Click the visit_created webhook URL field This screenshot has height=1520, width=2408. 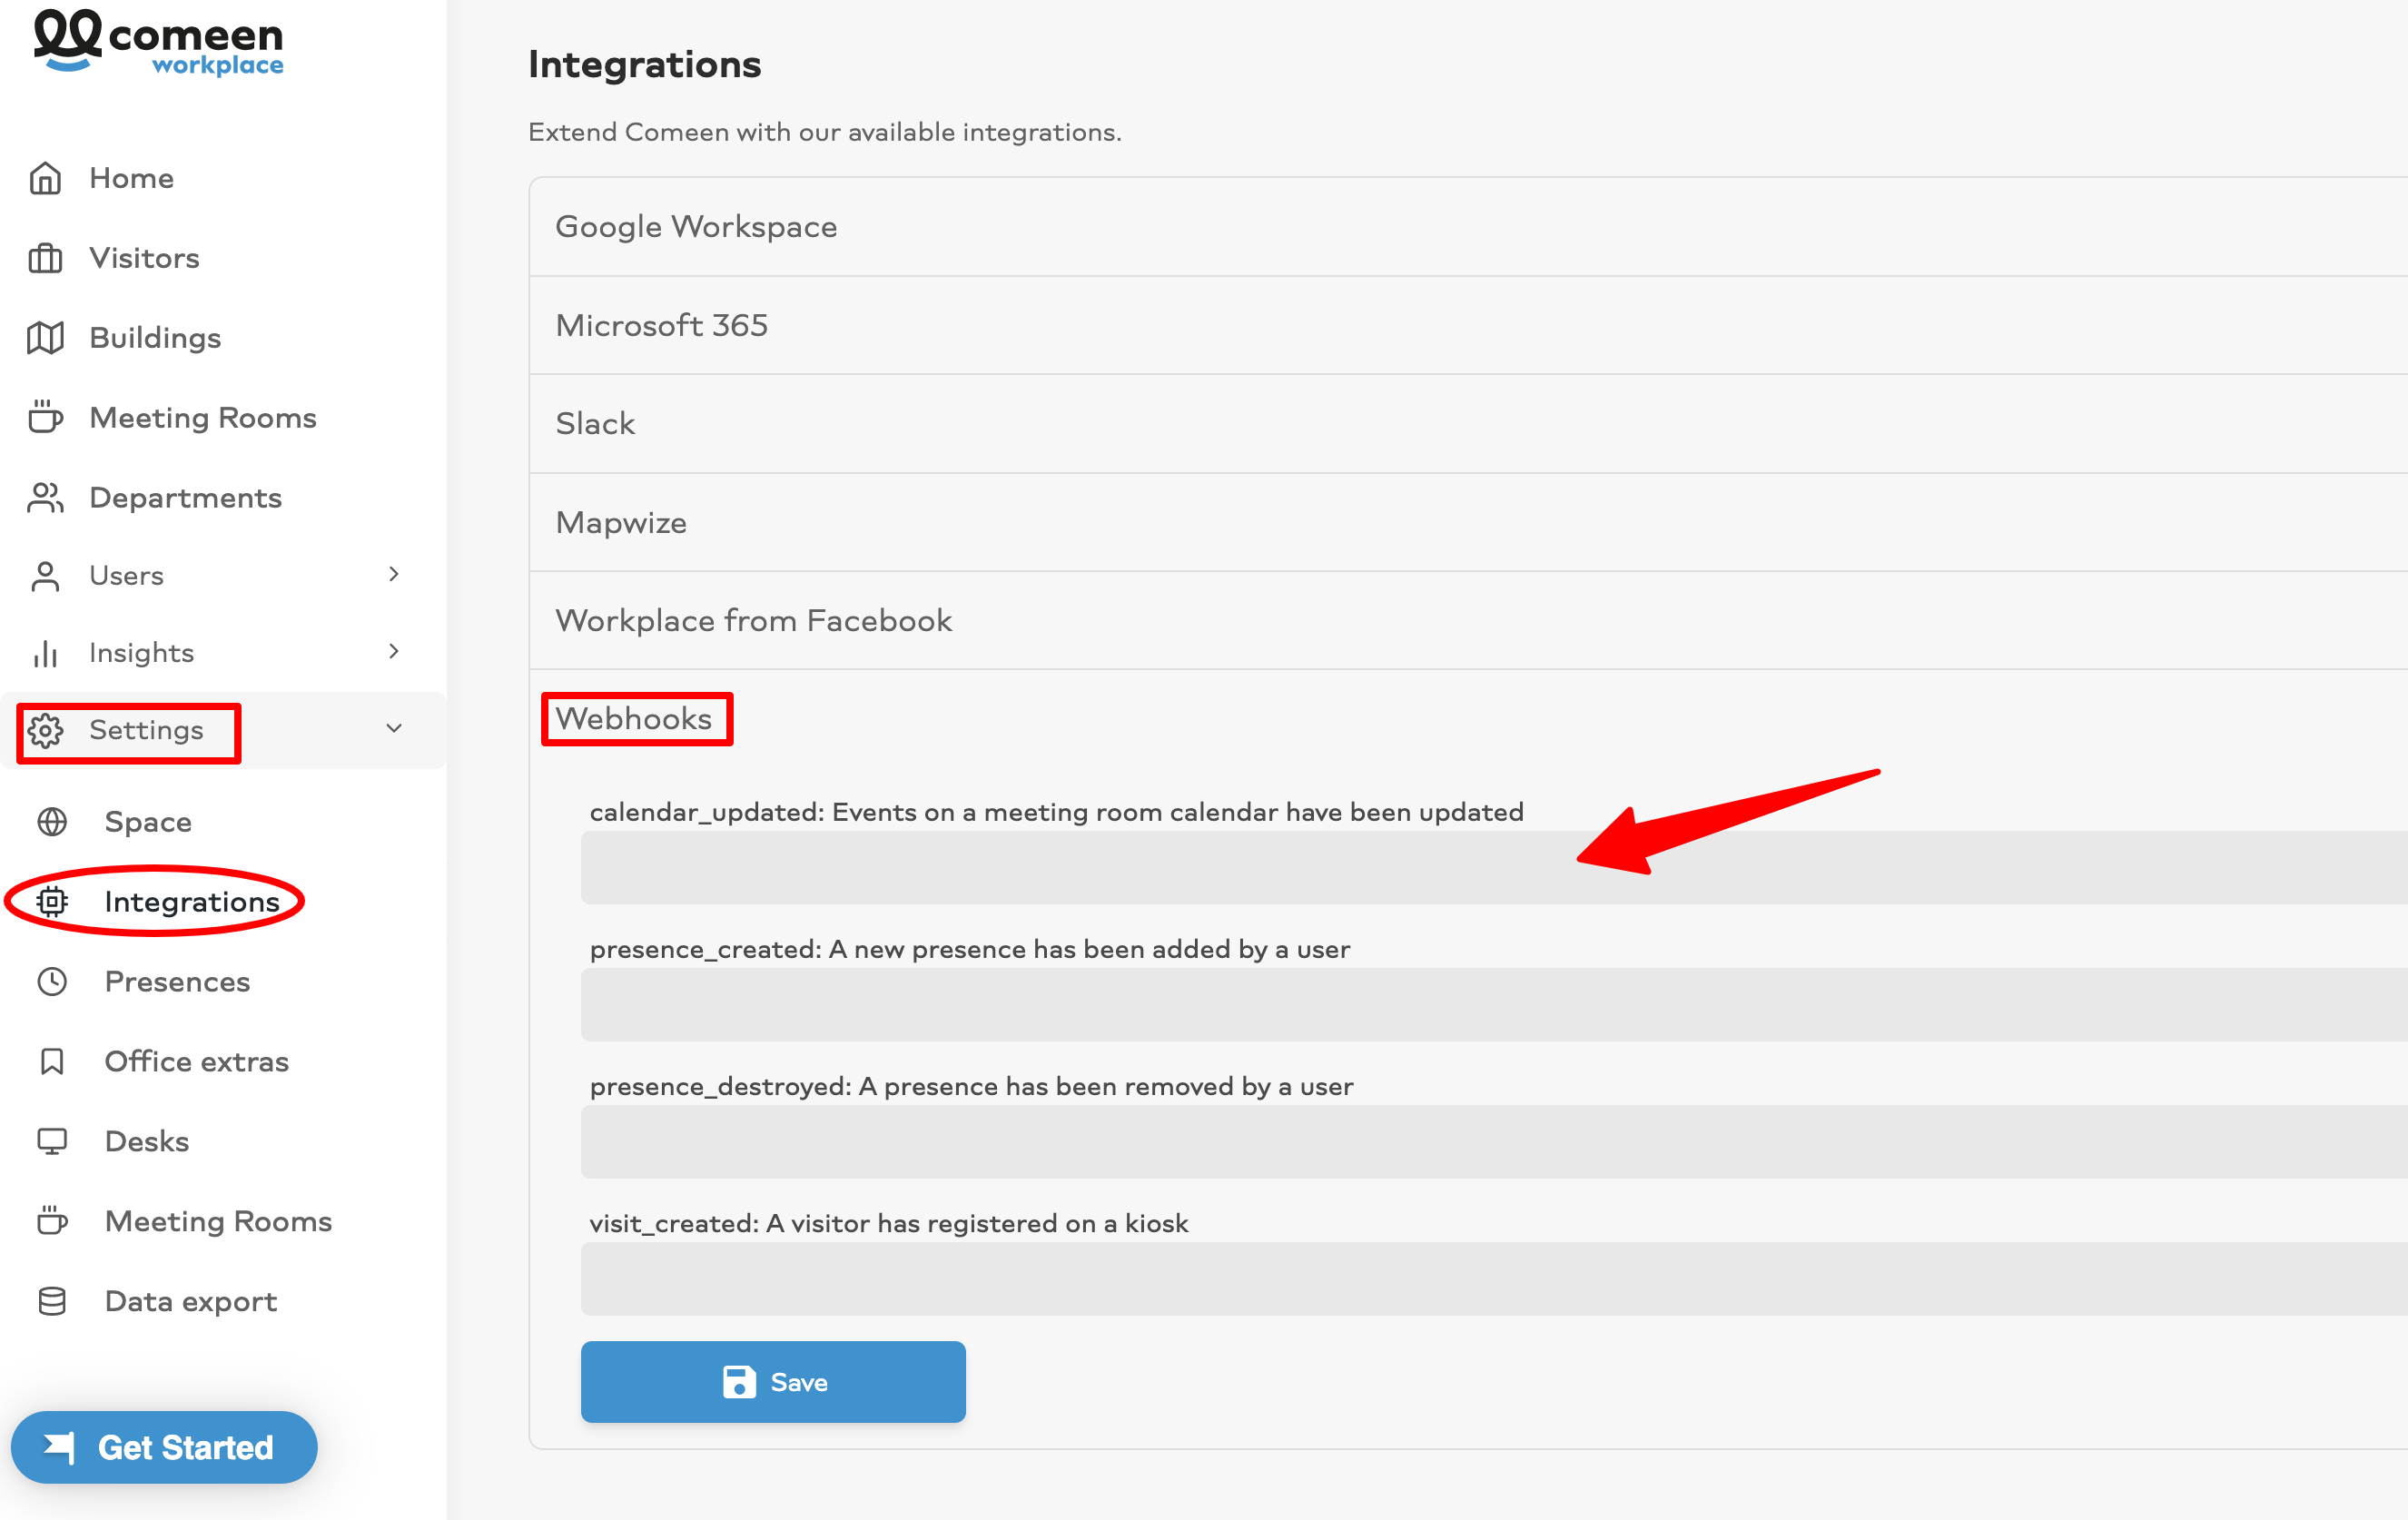pyautogui.click(x=1494, y=1279)
